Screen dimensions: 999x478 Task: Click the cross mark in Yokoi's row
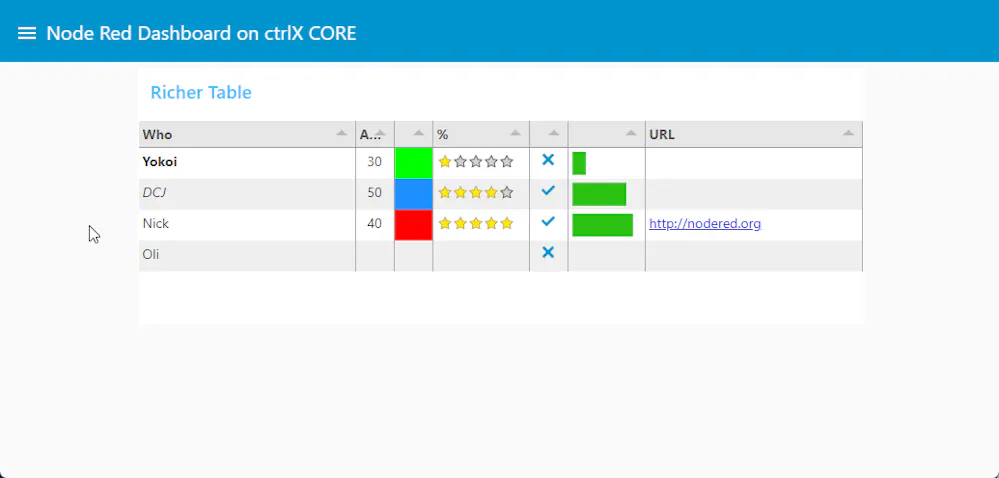point(548,160)
